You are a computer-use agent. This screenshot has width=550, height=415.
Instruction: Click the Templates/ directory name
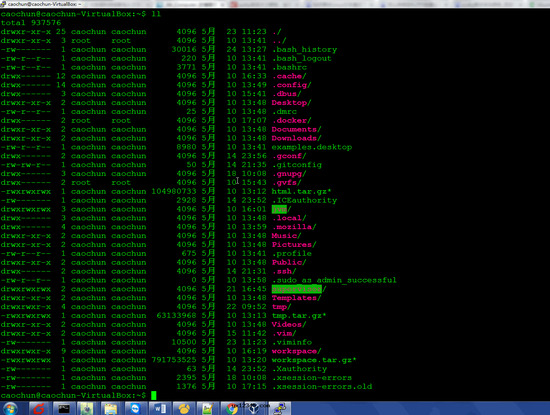click(x=296, y=298)
